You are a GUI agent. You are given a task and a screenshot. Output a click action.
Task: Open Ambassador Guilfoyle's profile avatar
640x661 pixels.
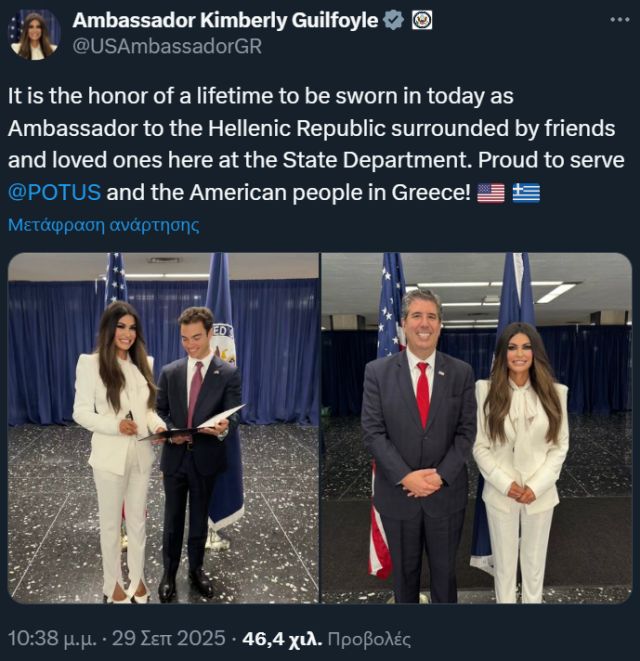pyautogui.click(x=35, y=35)
